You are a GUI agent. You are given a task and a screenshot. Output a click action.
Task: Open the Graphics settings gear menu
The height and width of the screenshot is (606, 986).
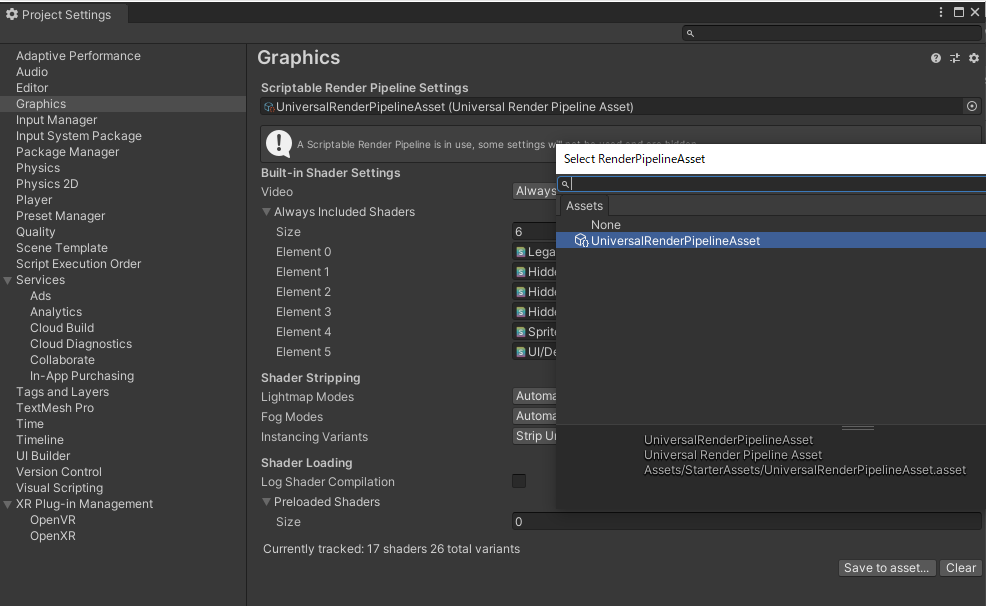(974, 59)
